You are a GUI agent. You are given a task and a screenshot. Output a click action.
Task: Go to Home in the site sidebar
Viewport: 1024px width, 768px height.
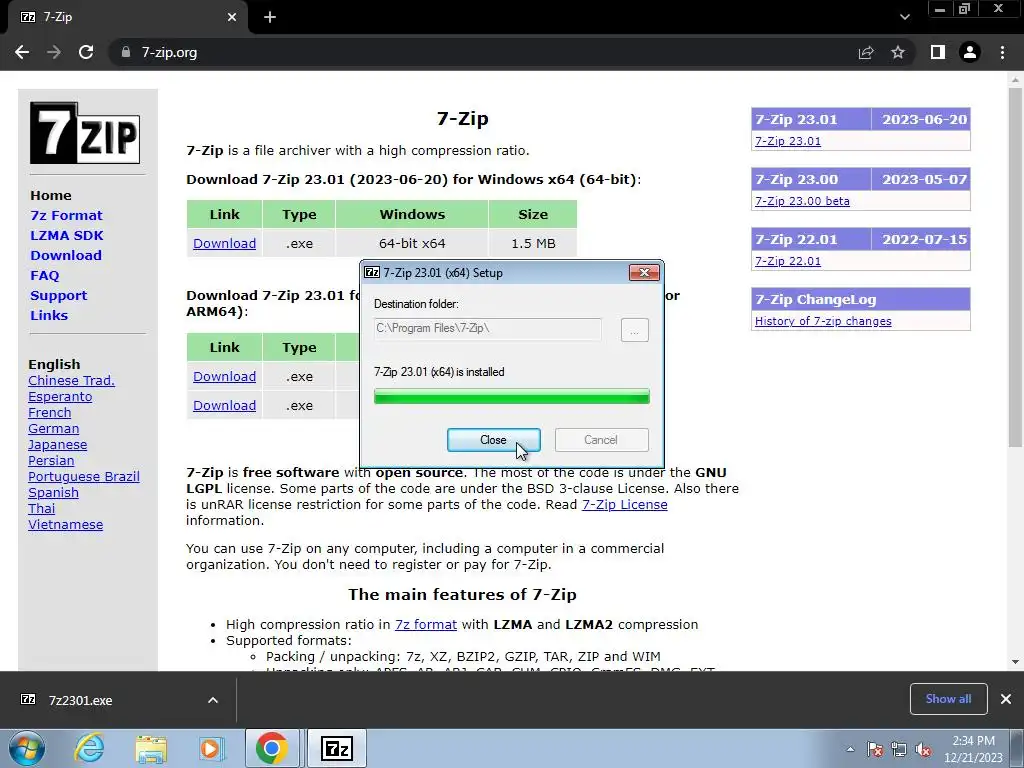point(51,195)
